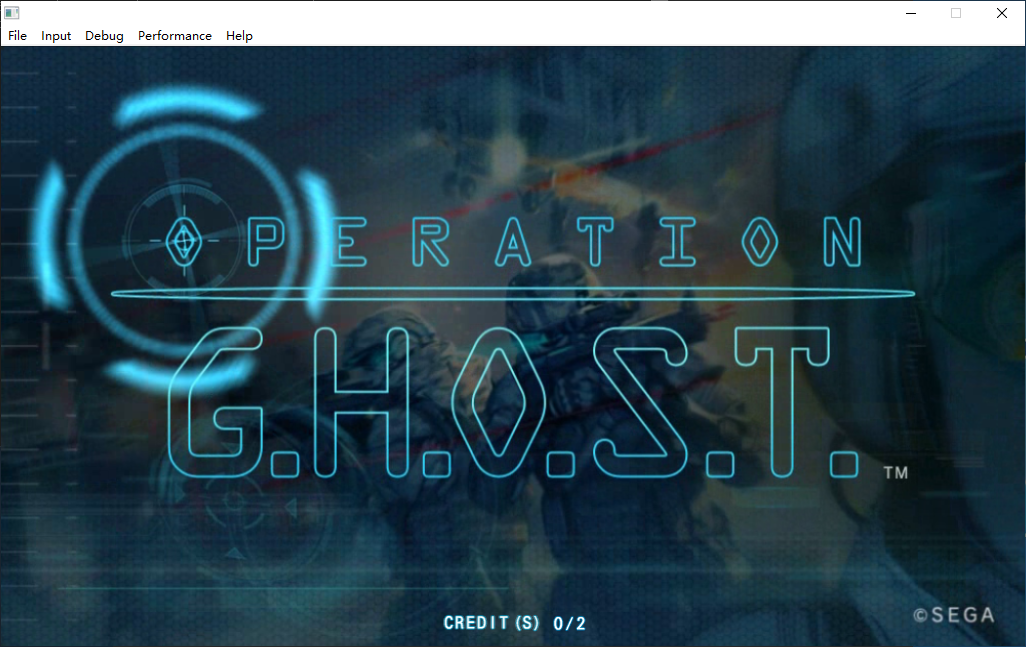1026x647 pixels.
Task: Open the File menu
Action: pyautogui.click(x=17, y=35)
